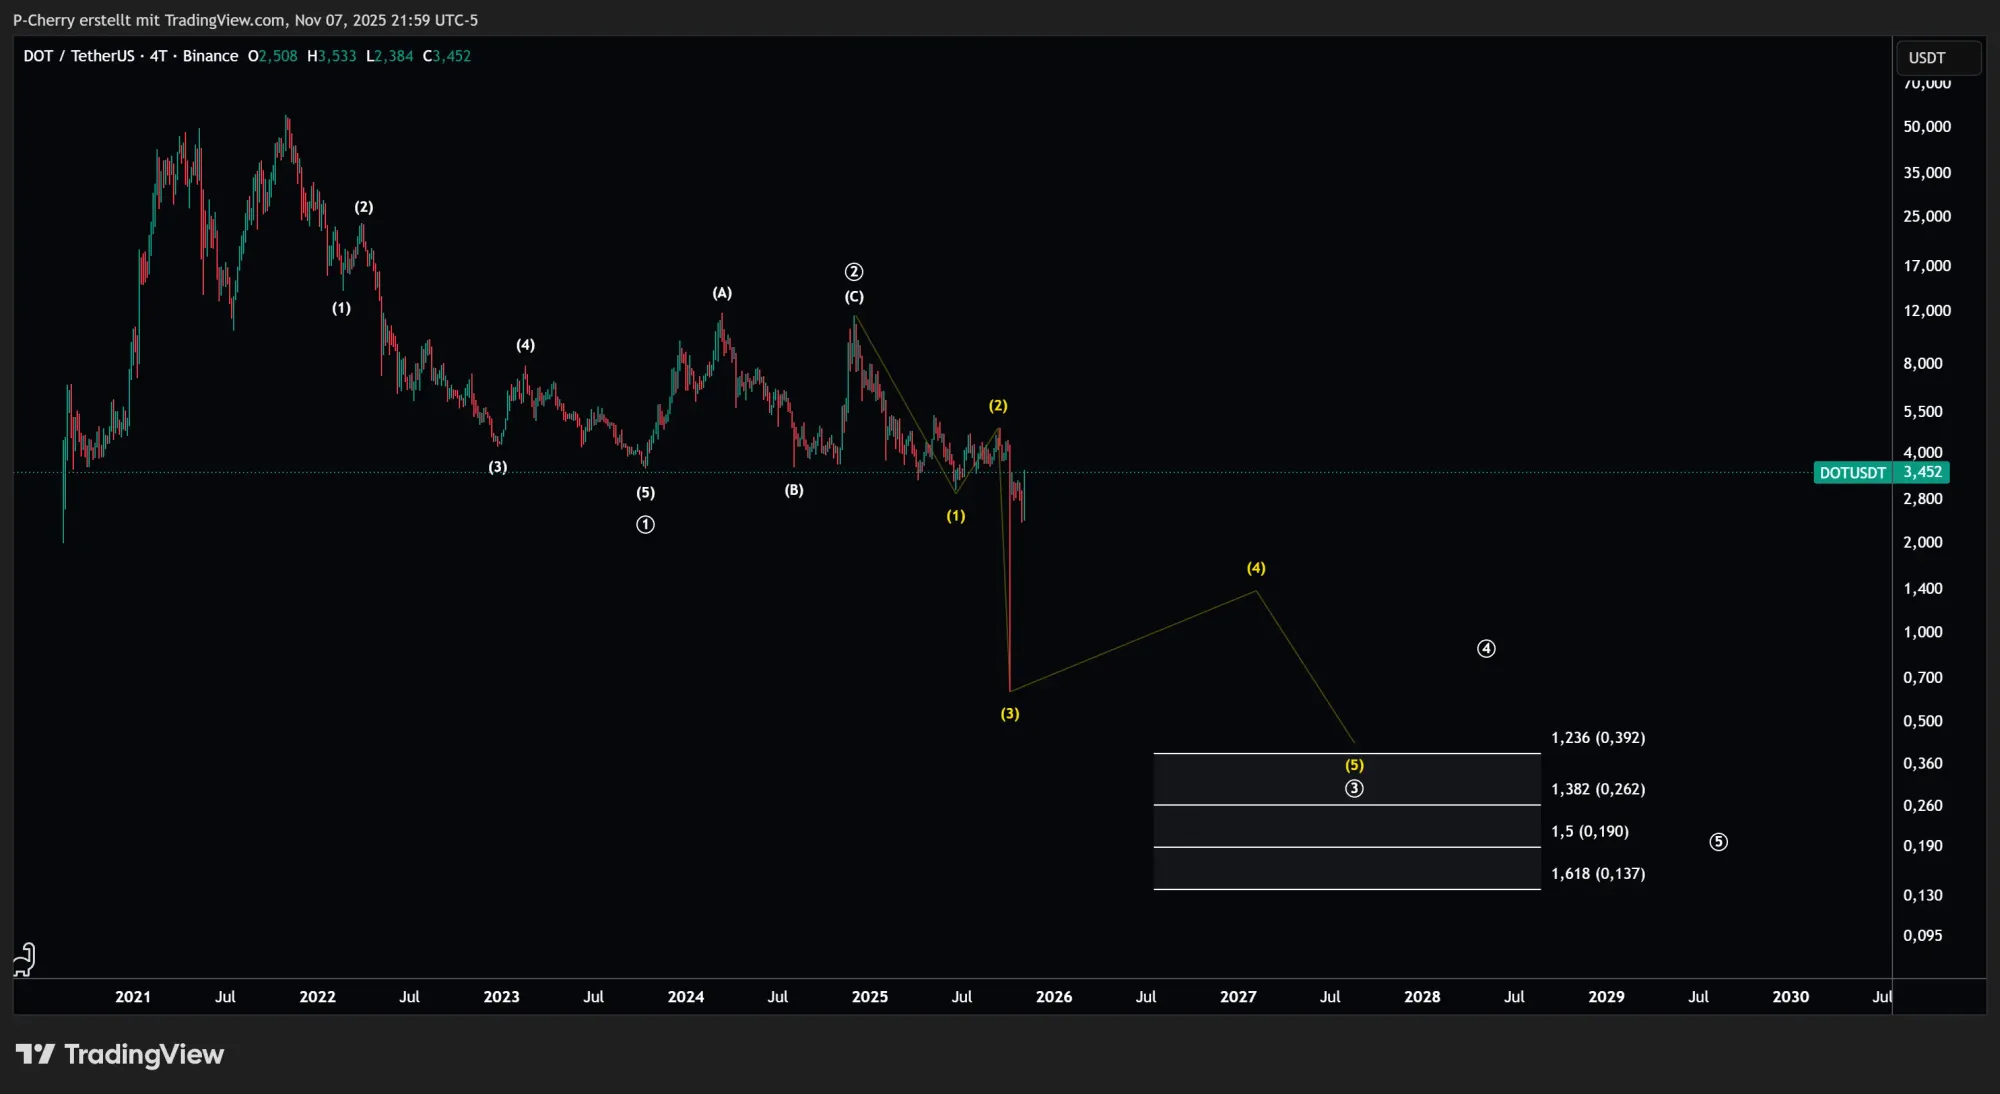2000x1094 pixels.
Task: Click the yellow (3) wave label at the low
Action: pyautogui.click(x=1010, y=713)
